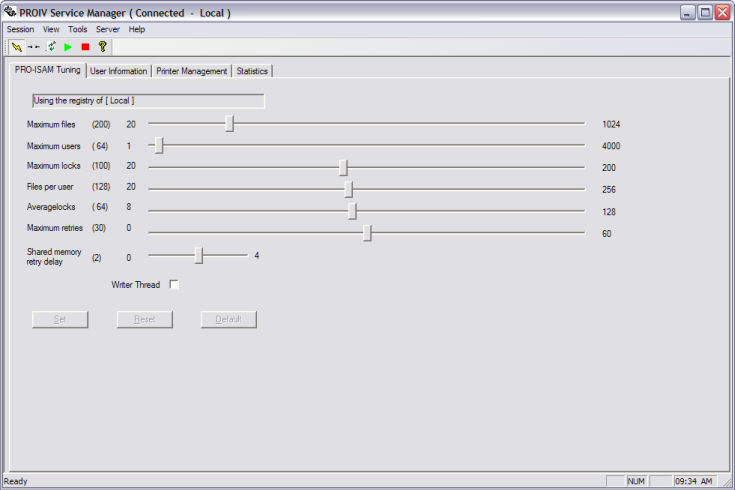Click the 'Maximum users' label
The height and width of the screenshot is (490, 735).
53,146
